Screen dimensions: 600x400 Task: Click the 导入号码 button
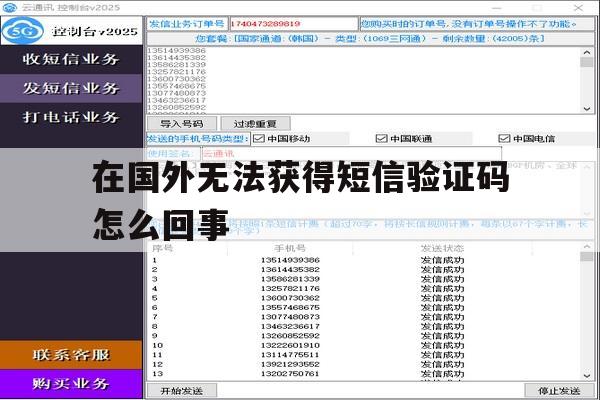point(182,124)
